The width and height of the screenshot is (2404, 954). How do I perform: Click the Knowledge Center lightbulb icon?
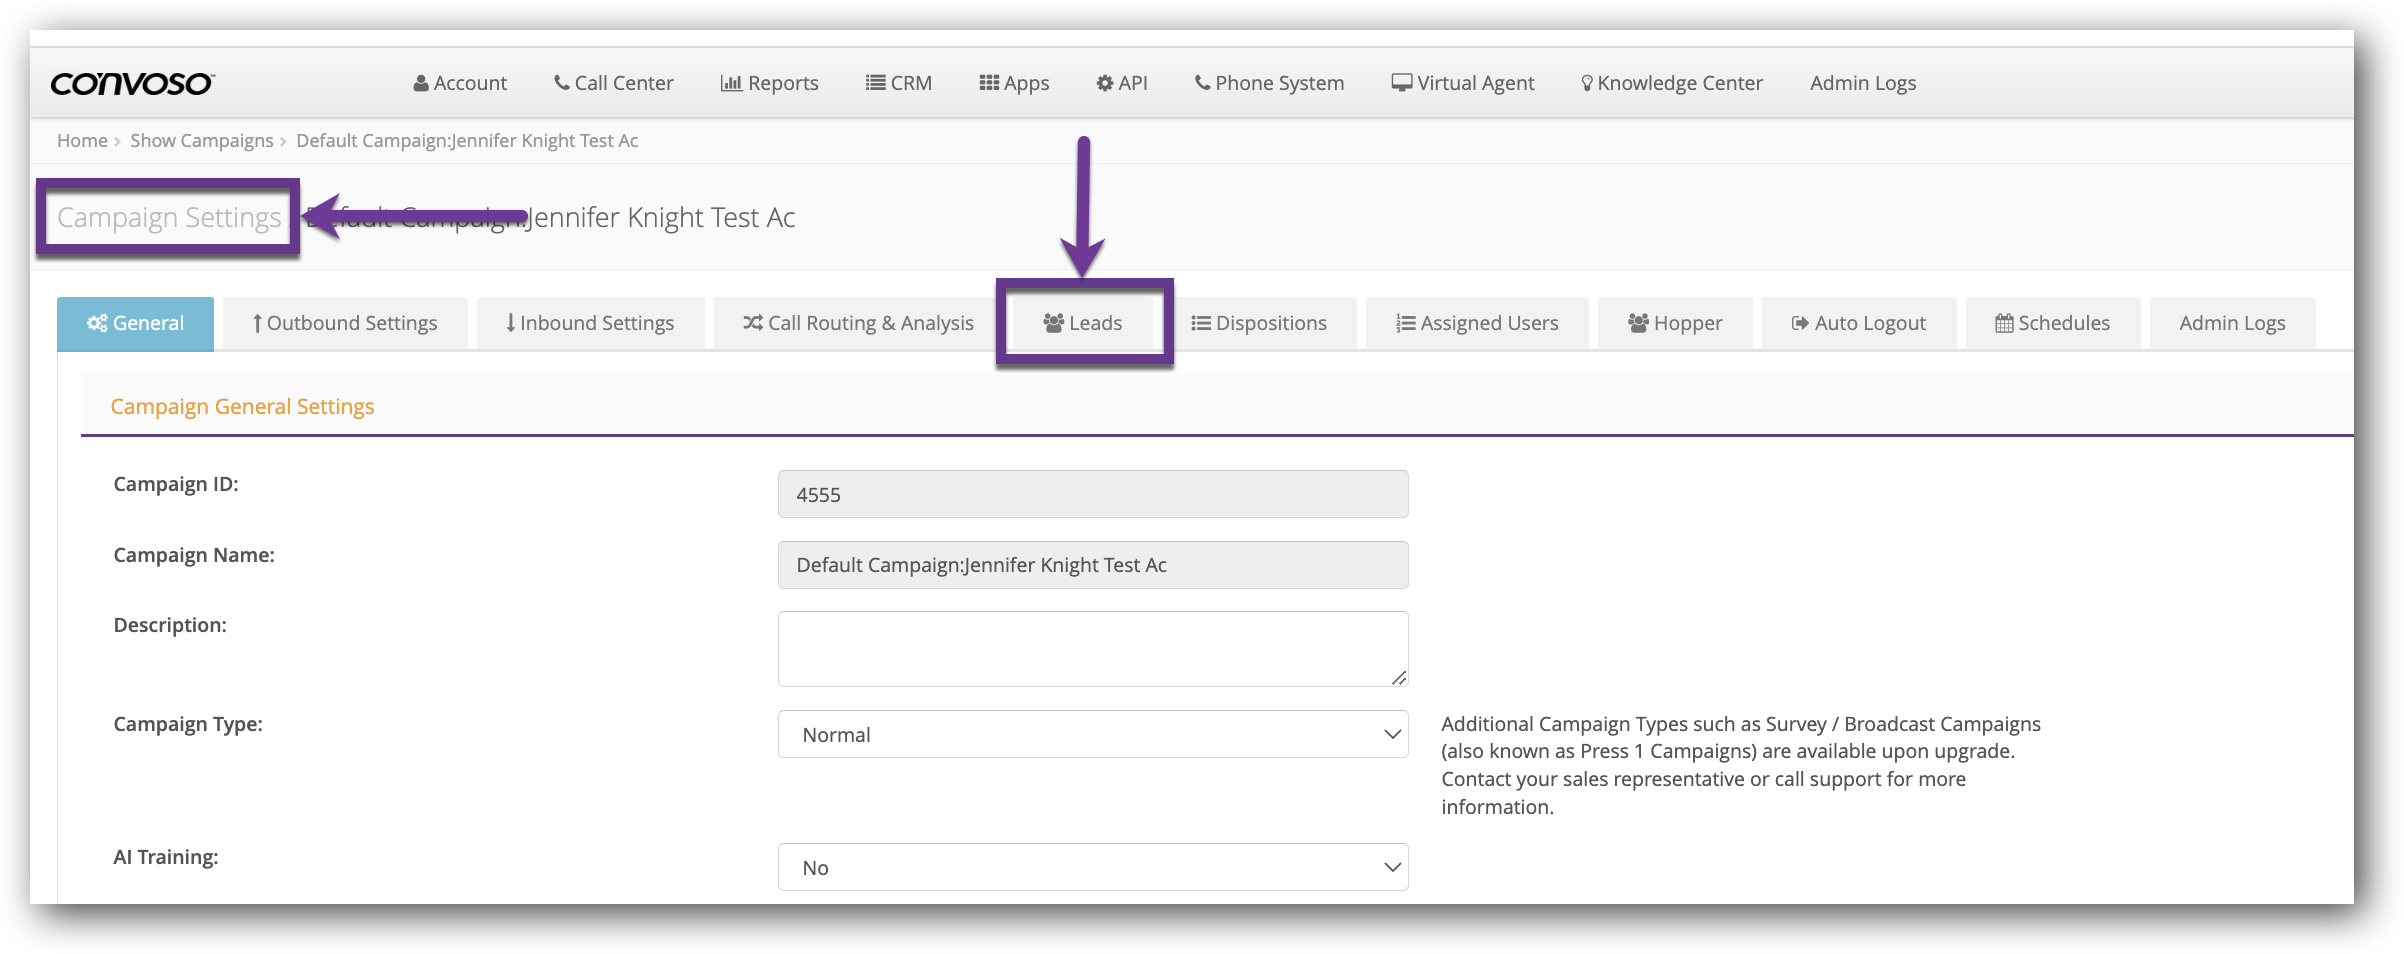1587,84
